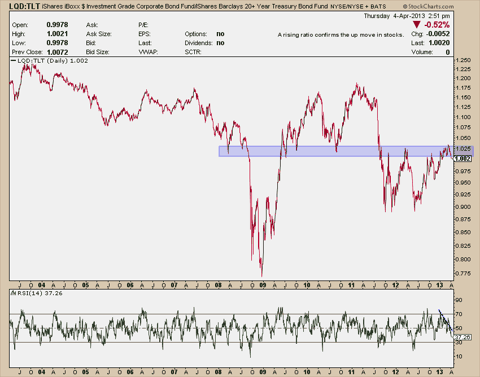
Task: Click the 90 level on the RSI axis
Action: (459, 300)
